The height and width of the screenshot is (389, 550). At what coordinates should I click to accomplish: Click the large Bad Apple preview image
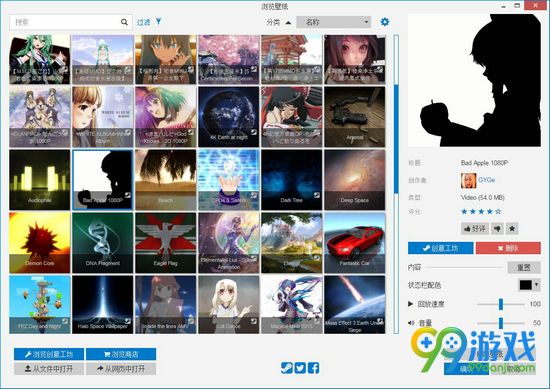[474, 80]
